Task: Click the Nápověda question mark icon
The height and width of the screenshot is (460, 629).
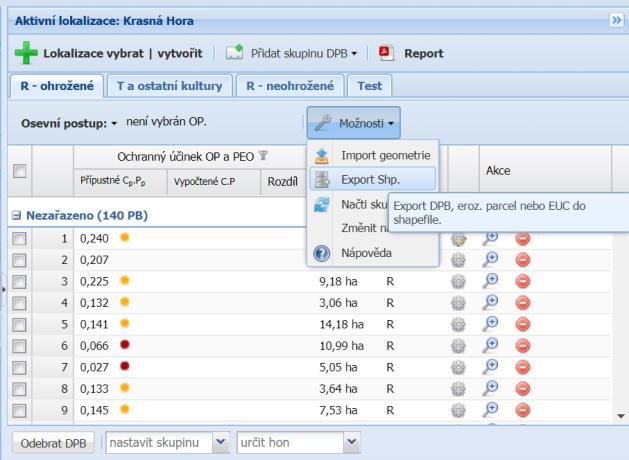Action: tap(322, 253)
